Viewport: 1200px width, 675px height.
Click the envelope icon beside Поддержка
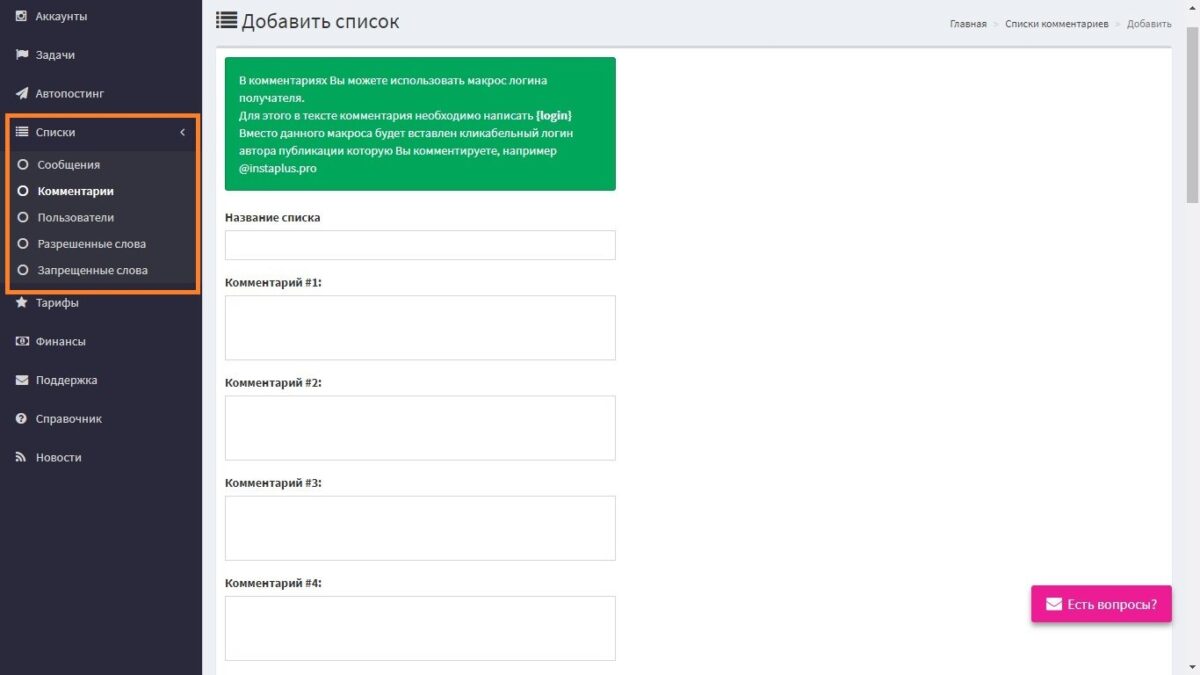coord(21,380)
